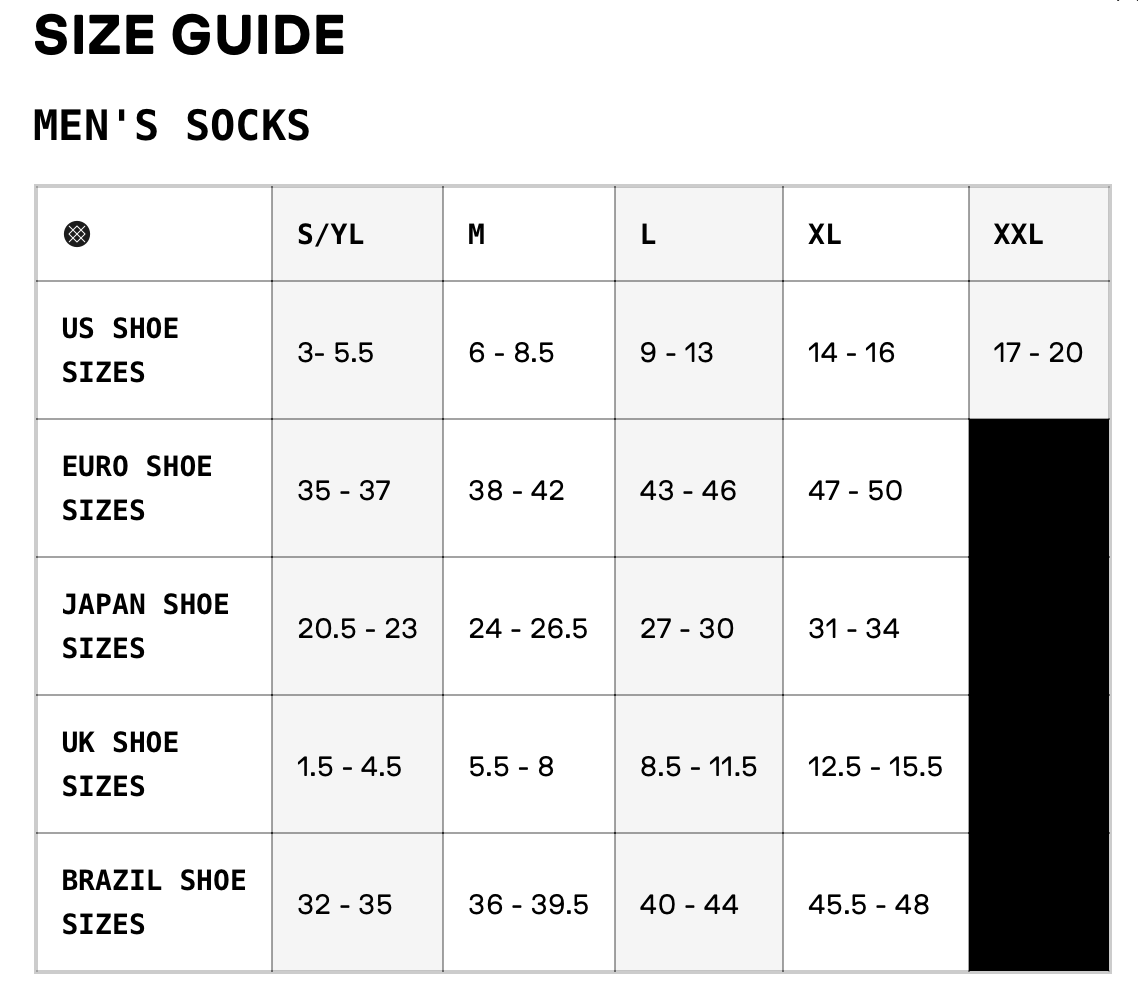Select the UK size 12.5 - 15.5 cell
This screenshot has height=992, width=1138.
pos(875,766)
